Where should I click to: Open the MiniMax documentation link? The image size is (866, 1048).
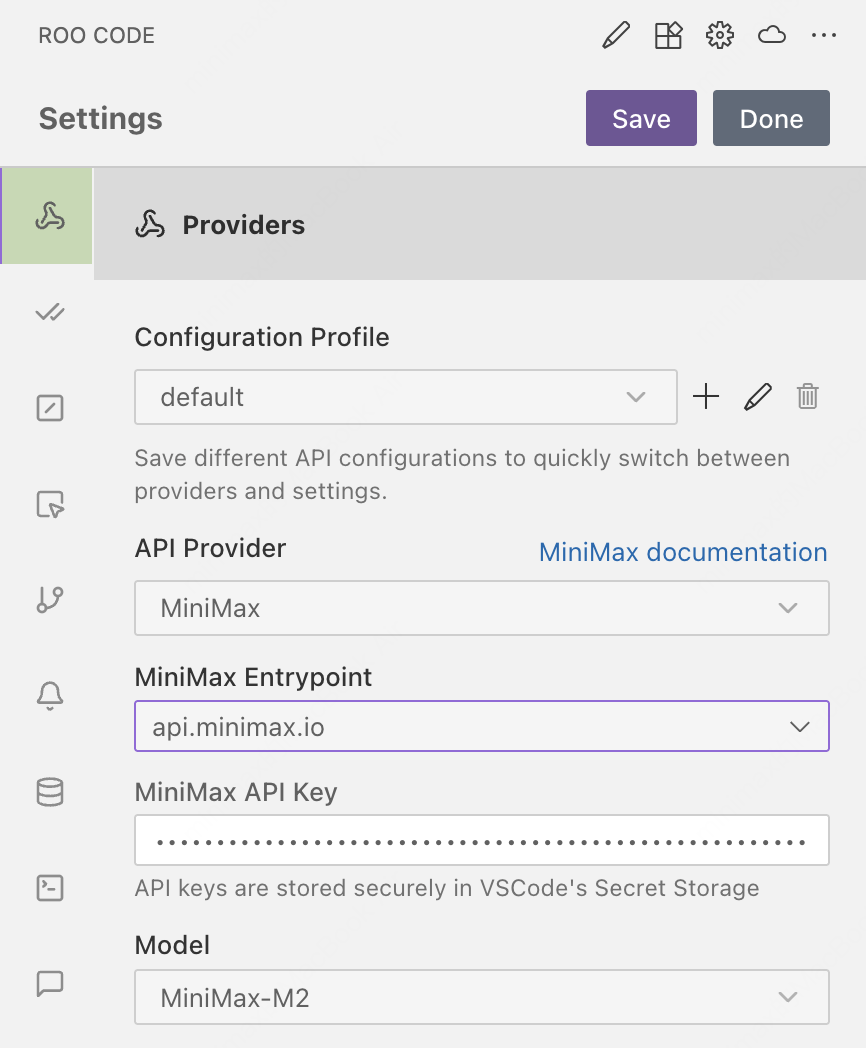(683, 552)
